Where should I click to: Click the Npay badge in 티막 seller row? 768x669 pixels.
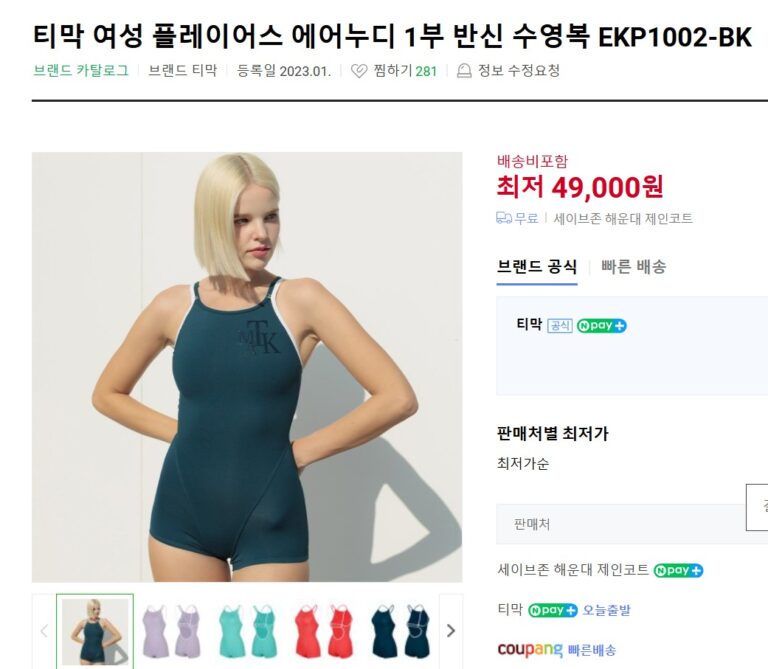tap(553, 610)
